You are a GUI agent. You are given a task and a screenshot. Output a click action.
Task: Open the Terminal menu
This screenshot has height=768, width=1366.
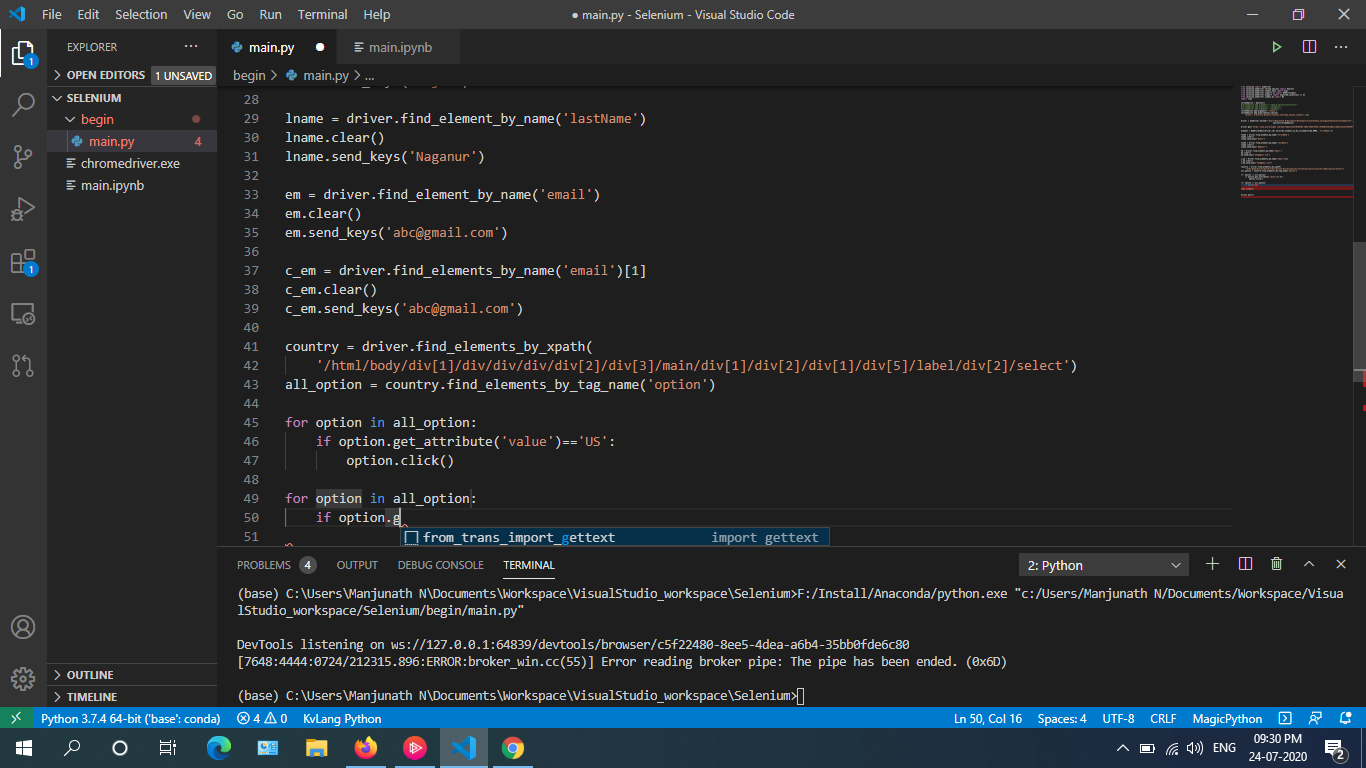click(322, 14)
